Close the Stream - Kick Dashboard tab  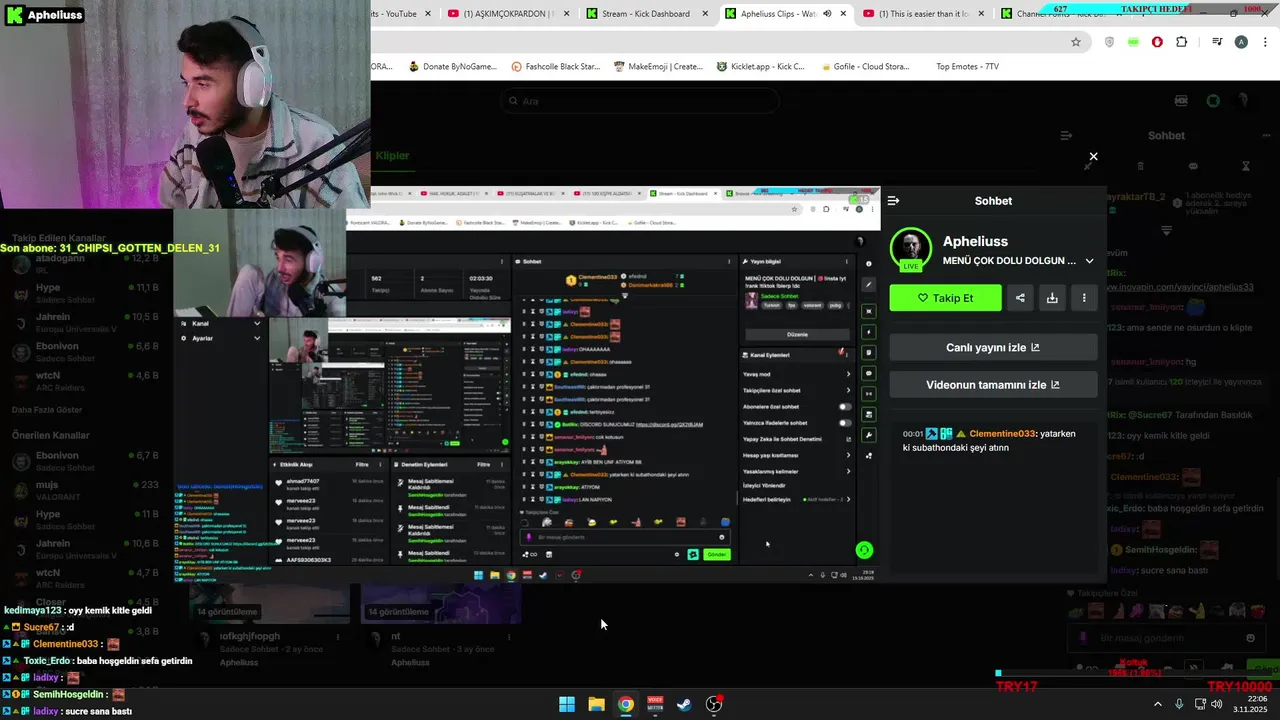pos(704,13)
